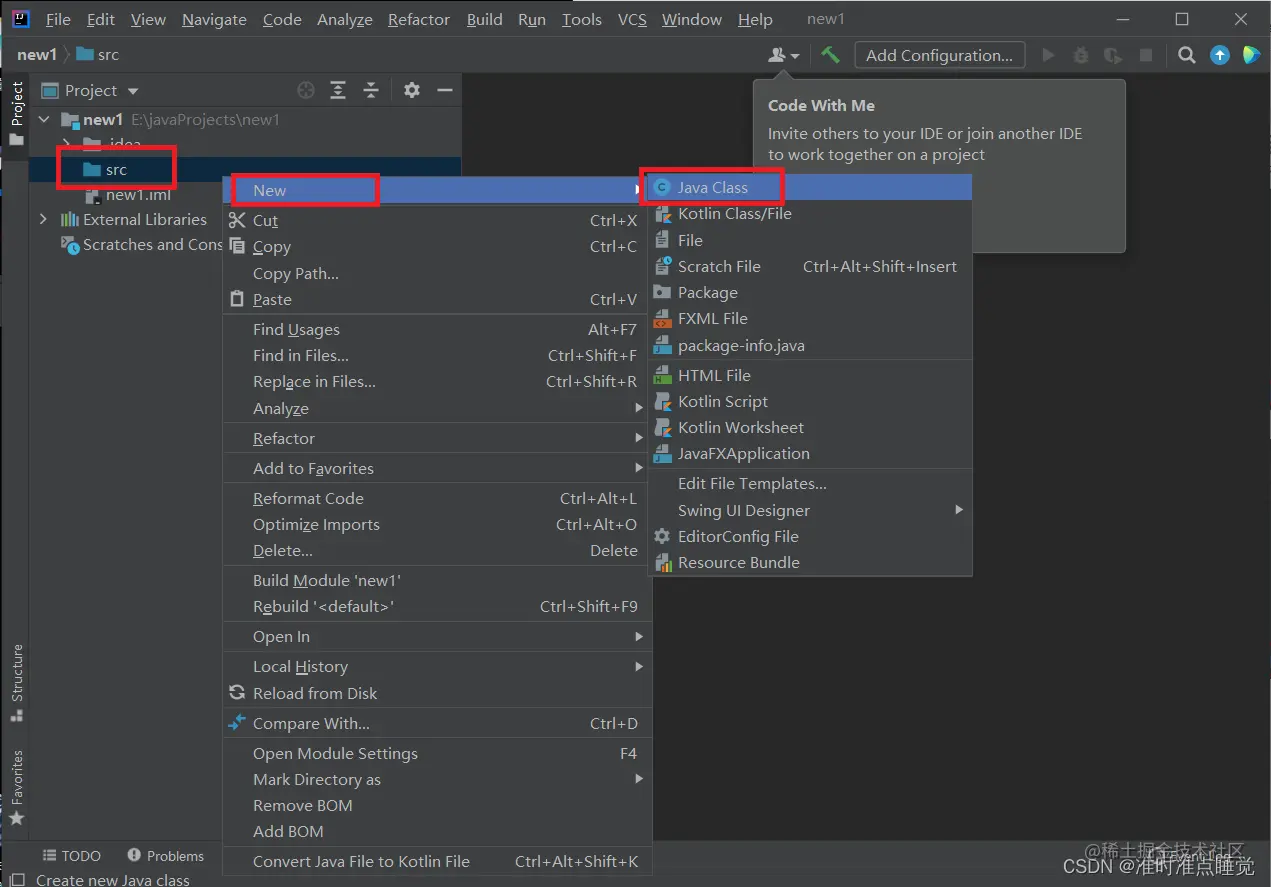Open the VCS menu
This screenshot has height=887, width=1271.
(632, 19)
